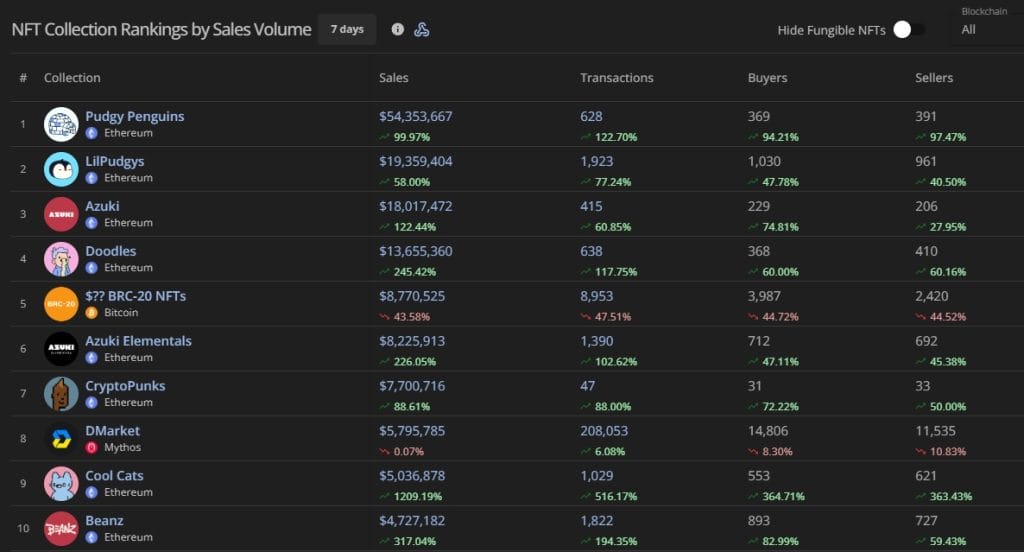The height and width of the screenshot is (552, 1024).
Task: Open the LilPudgys collection link
Action: [115, 161]
